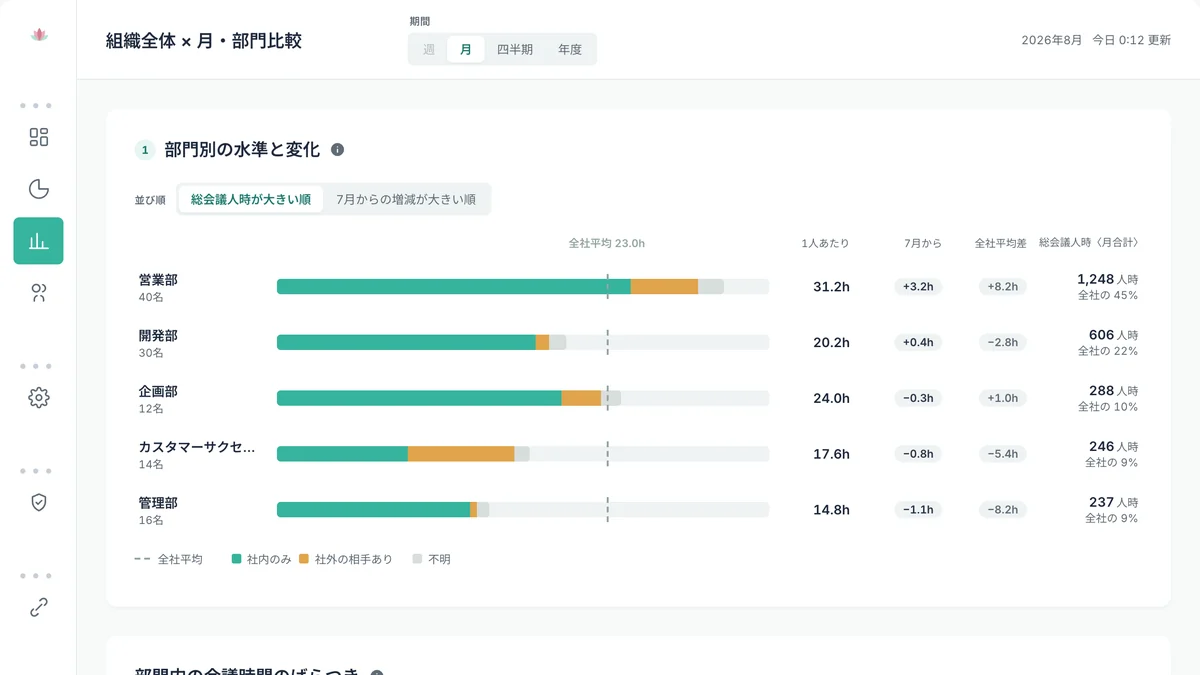The image size is (1200, 675).
Task: Click the 総会議人時〈月合計〉 column header
Action: (1088, 243)
